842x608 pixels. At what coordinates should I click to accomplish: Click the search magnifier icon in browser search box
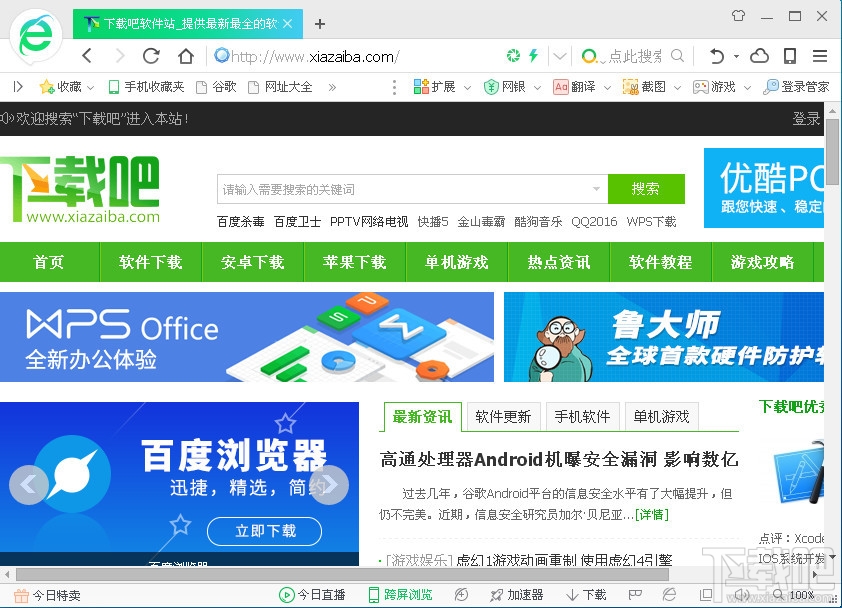click(x=678, y=55)
